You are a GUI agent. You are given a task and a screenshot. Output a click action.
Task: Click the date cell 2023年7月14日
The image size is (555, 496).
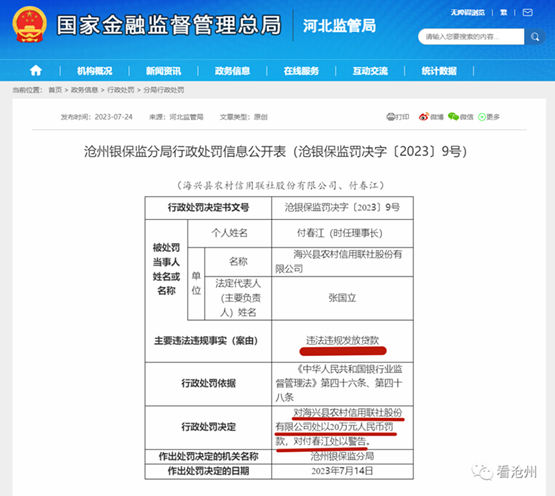coord(342,471)
